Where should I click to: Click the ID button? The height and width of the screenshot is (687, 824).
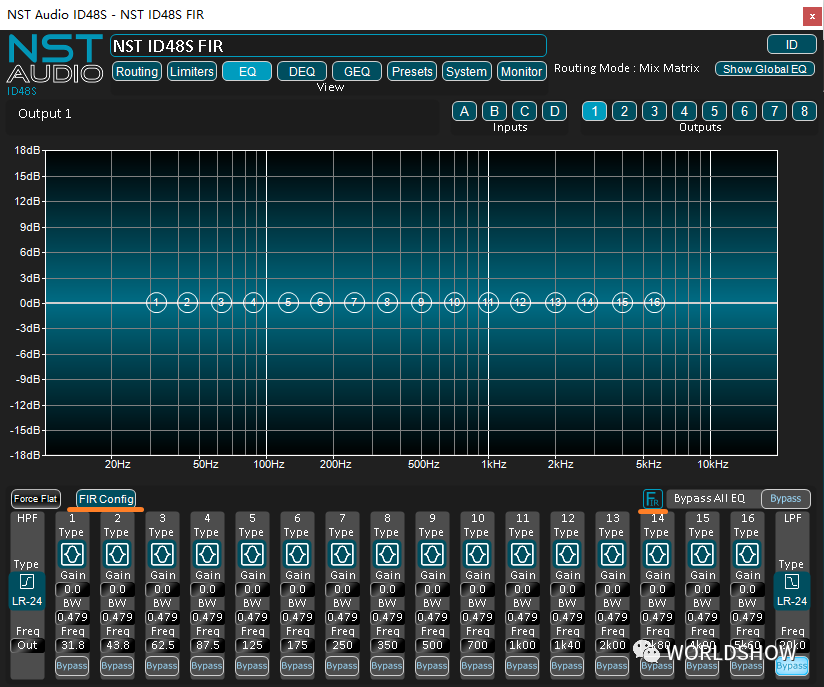tap(791, 45)
